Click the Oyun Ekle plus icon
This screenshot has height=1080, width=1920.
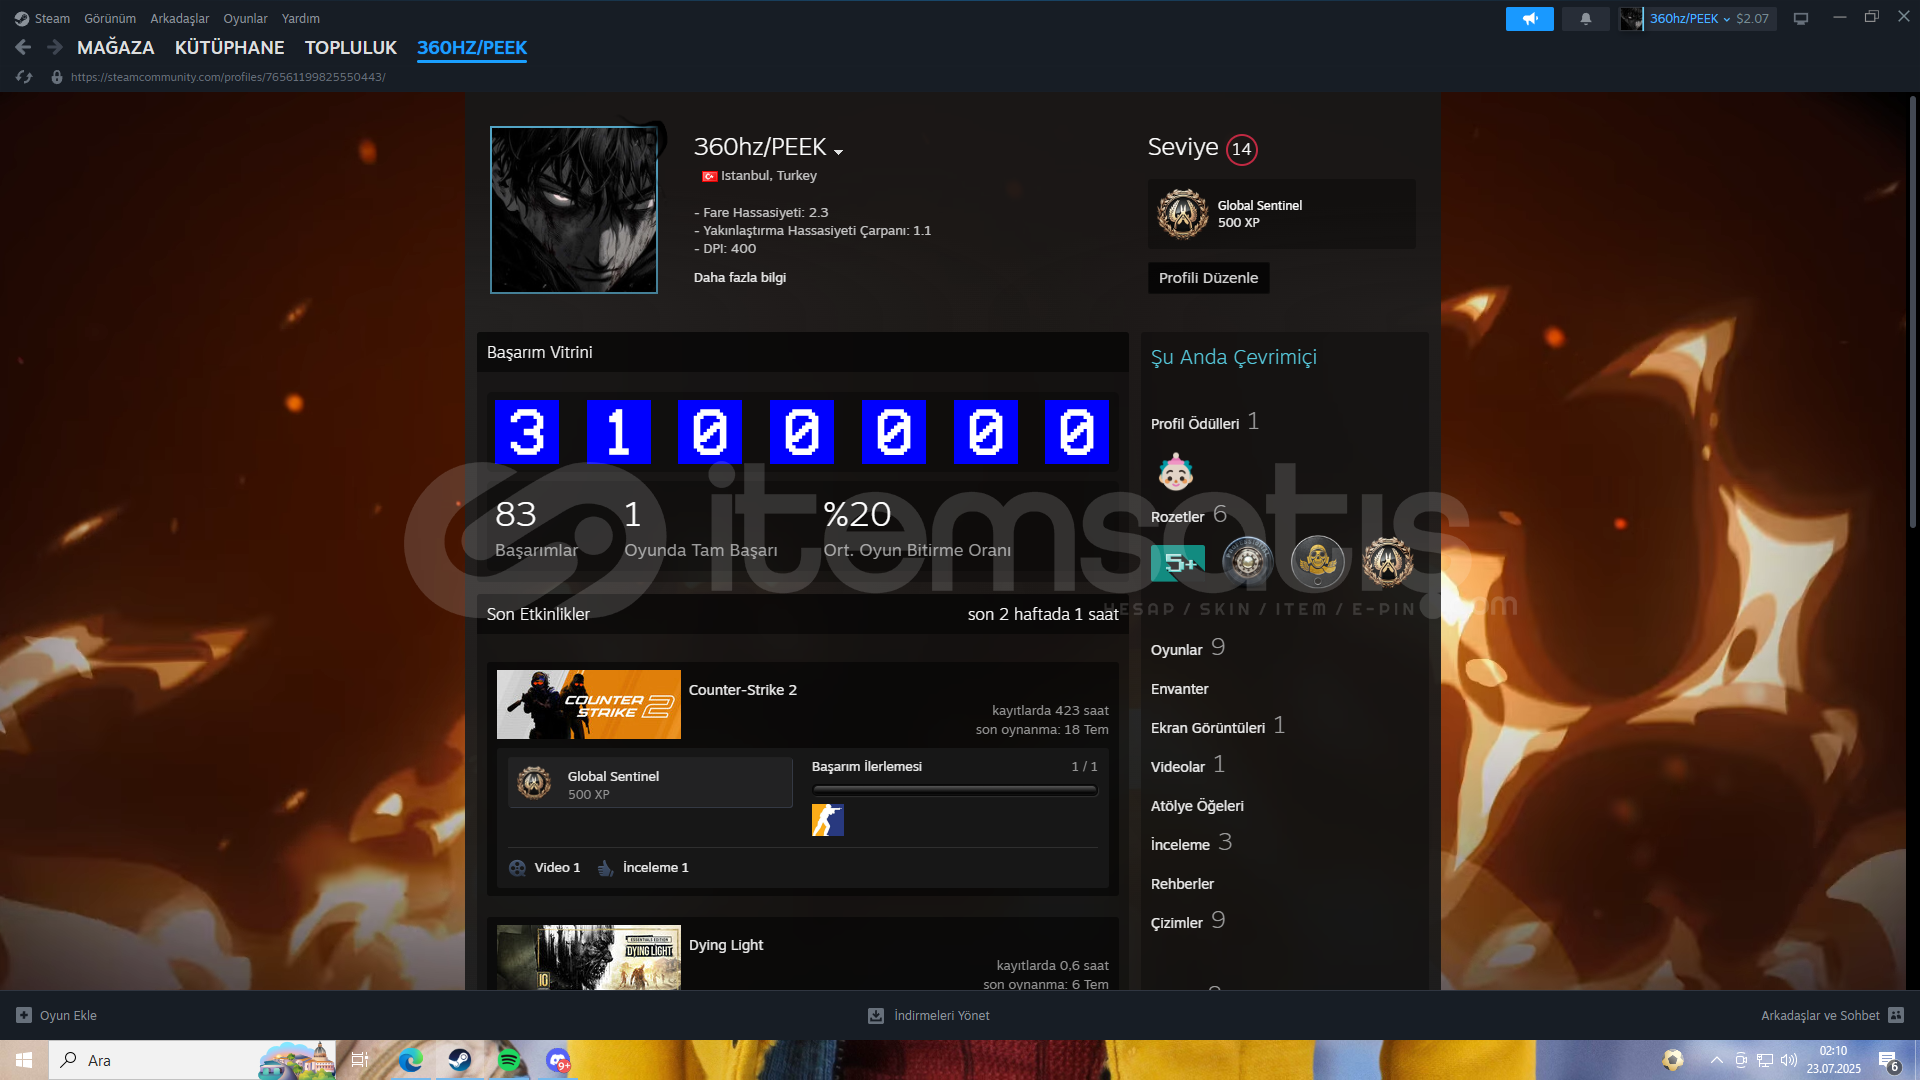24,1015
